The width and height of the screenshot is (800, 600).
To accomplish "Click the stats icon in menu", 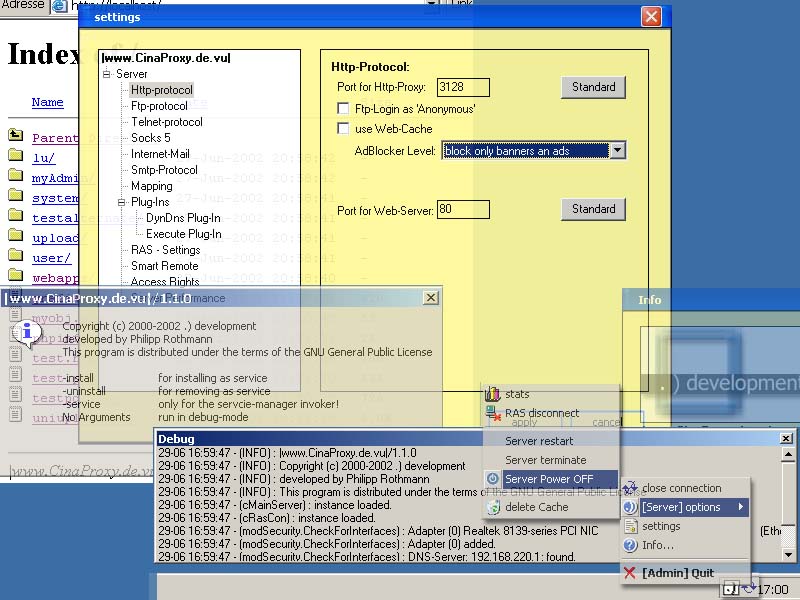I will coord(492,394).
